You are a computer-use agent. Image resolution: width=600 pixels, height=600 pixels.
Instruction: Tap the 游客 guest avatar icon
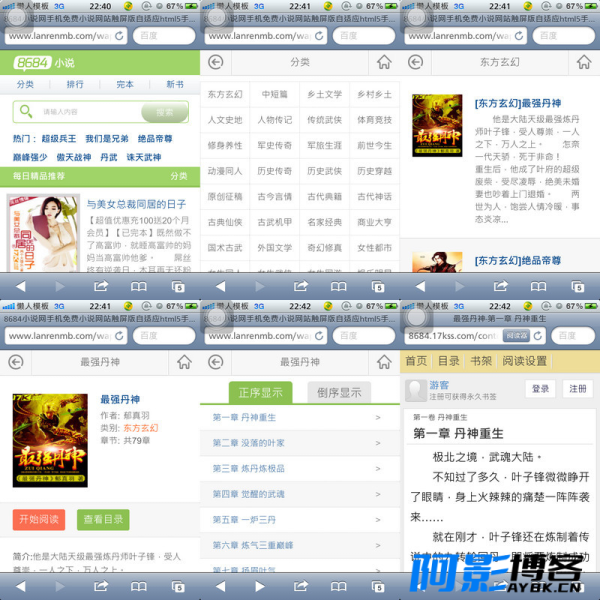[x=414, y=388]
